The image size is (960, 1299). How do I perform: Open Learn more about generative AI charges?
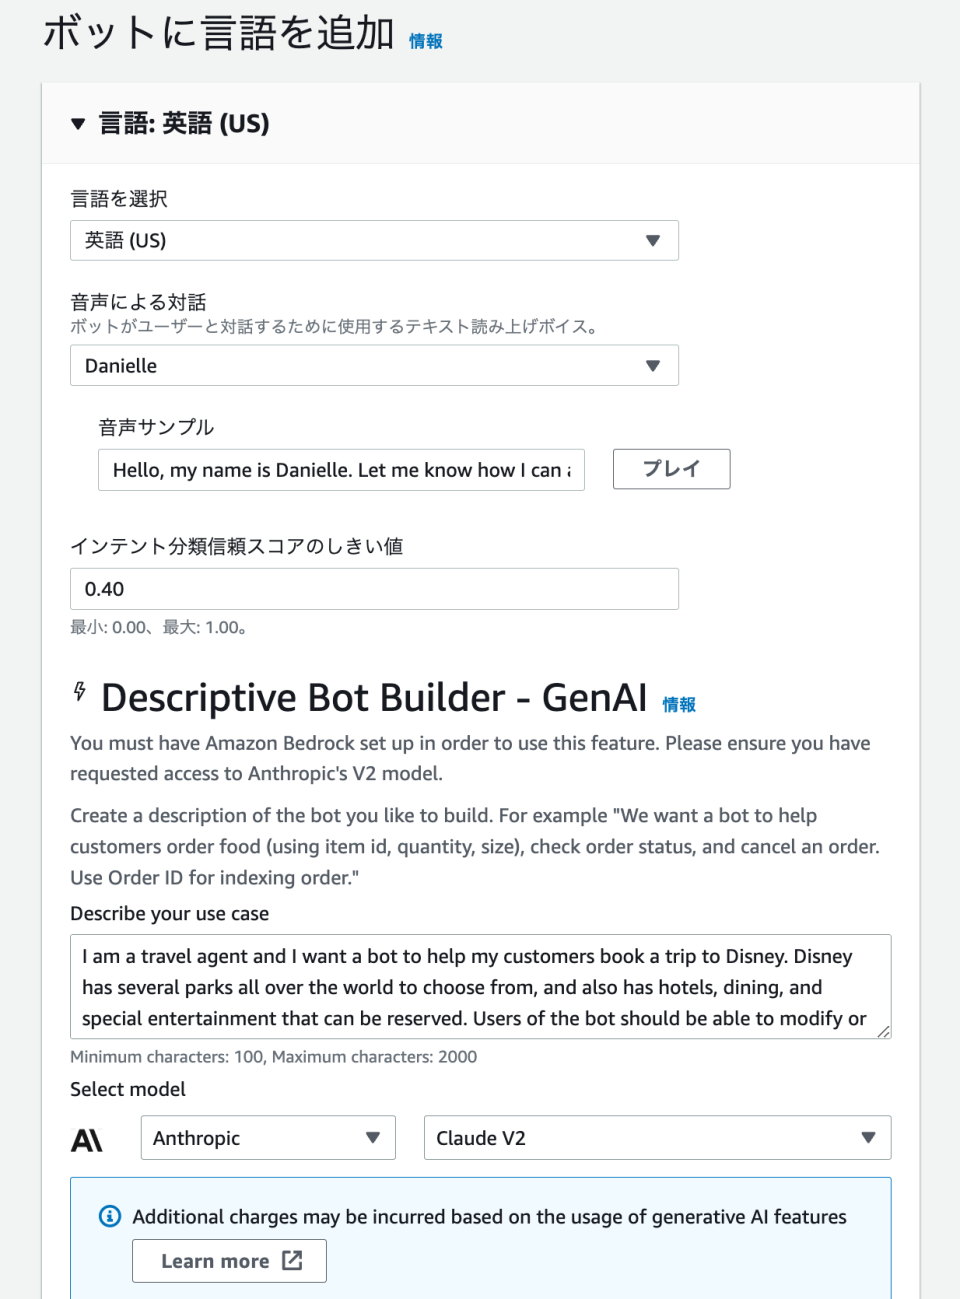229,1261
